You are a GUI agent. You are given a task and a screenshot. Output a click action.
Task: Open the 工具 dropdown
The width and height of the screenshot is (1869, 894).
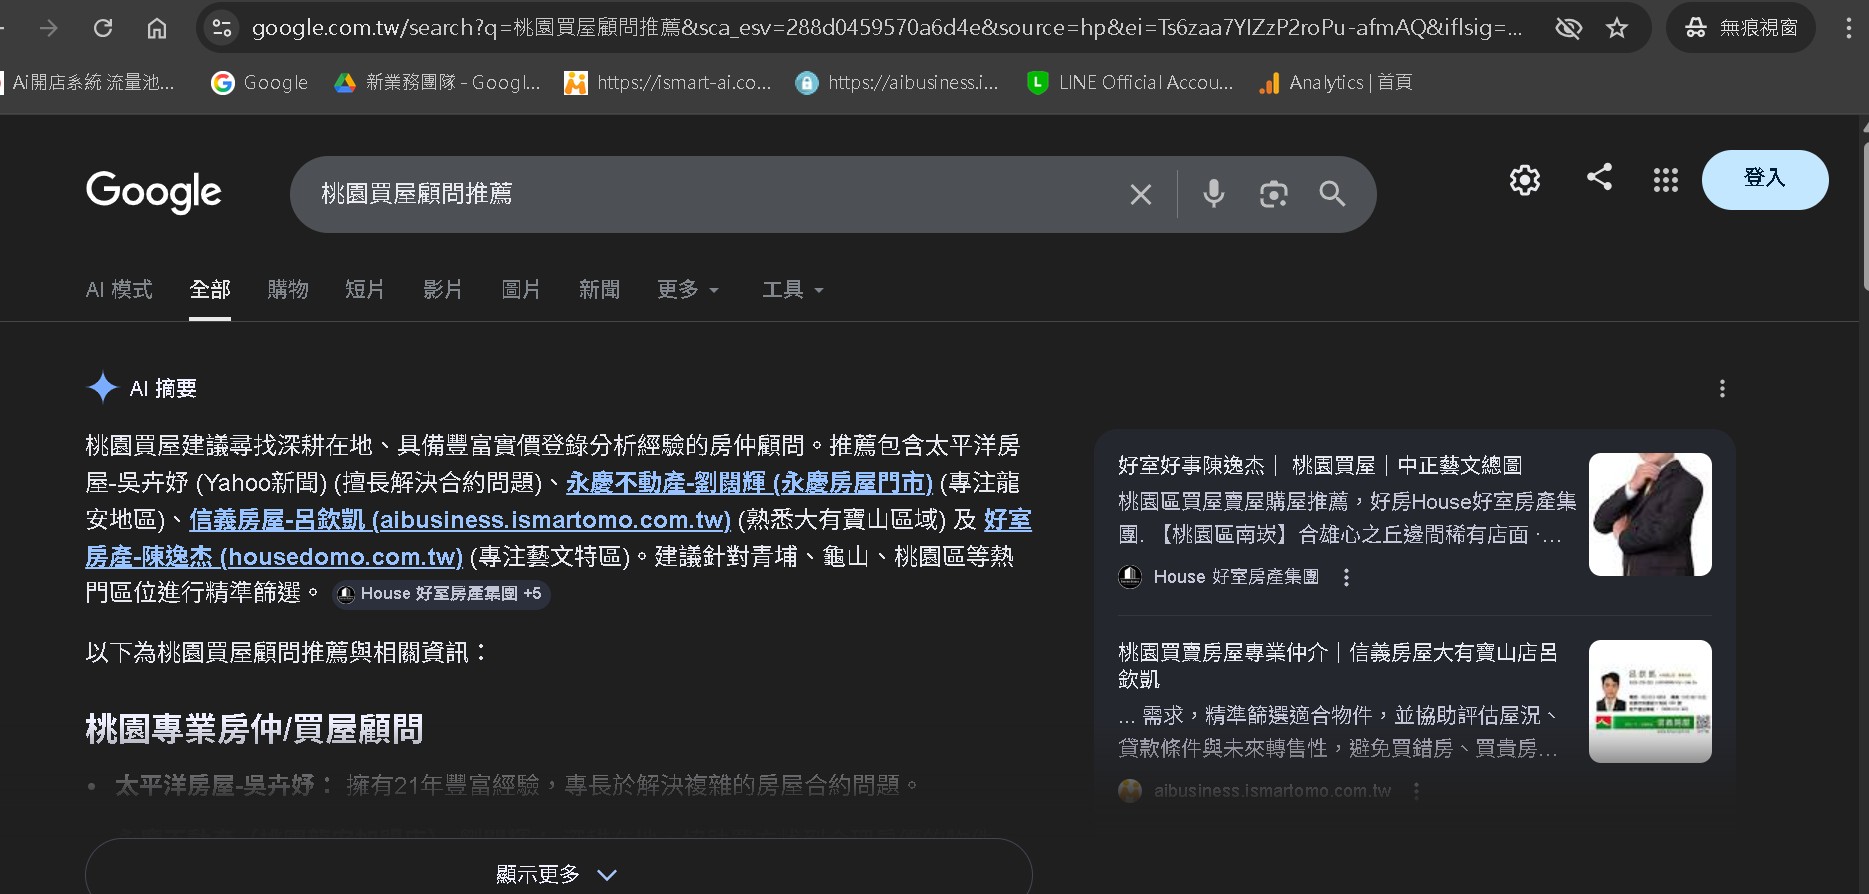pos(792,290)
